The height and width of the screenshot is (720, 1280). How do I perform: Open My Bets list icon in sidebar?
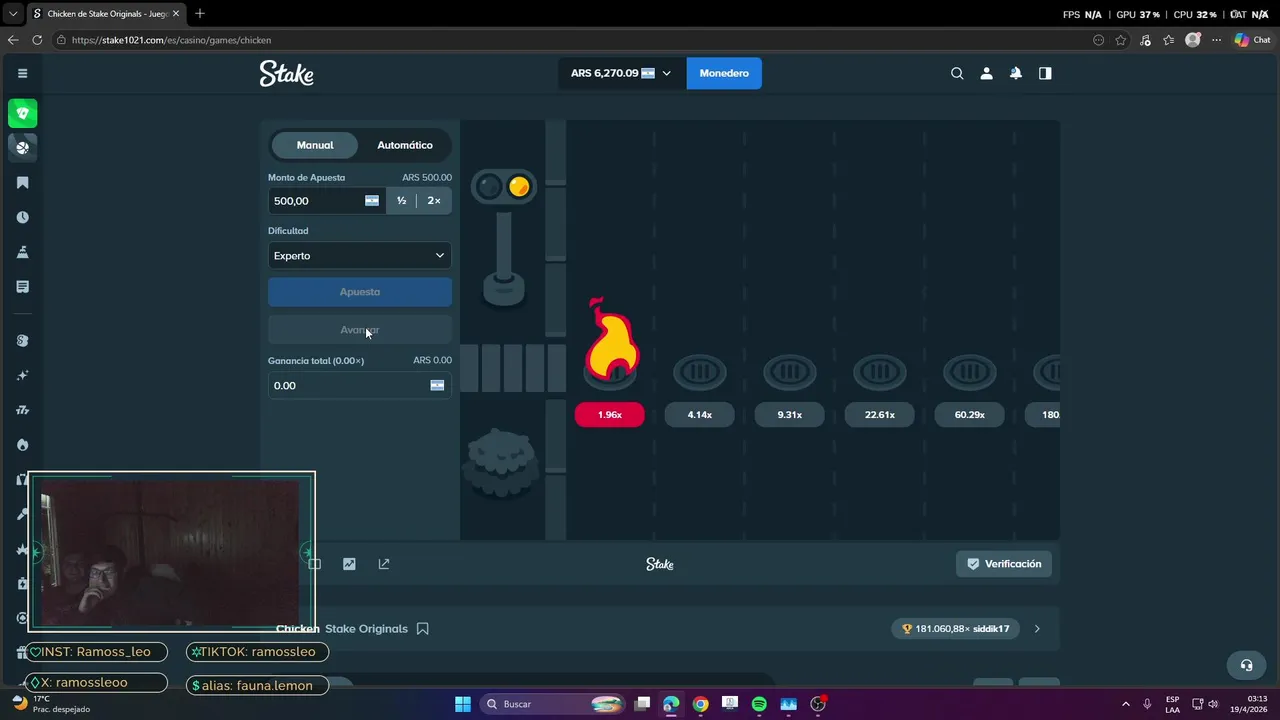23,287
